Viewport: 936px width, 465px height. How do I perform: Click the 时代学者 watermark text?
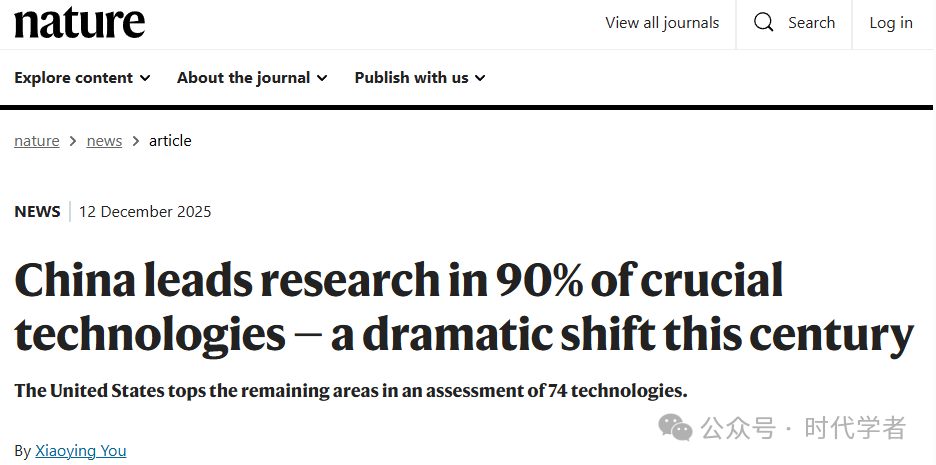pos(856,429)
